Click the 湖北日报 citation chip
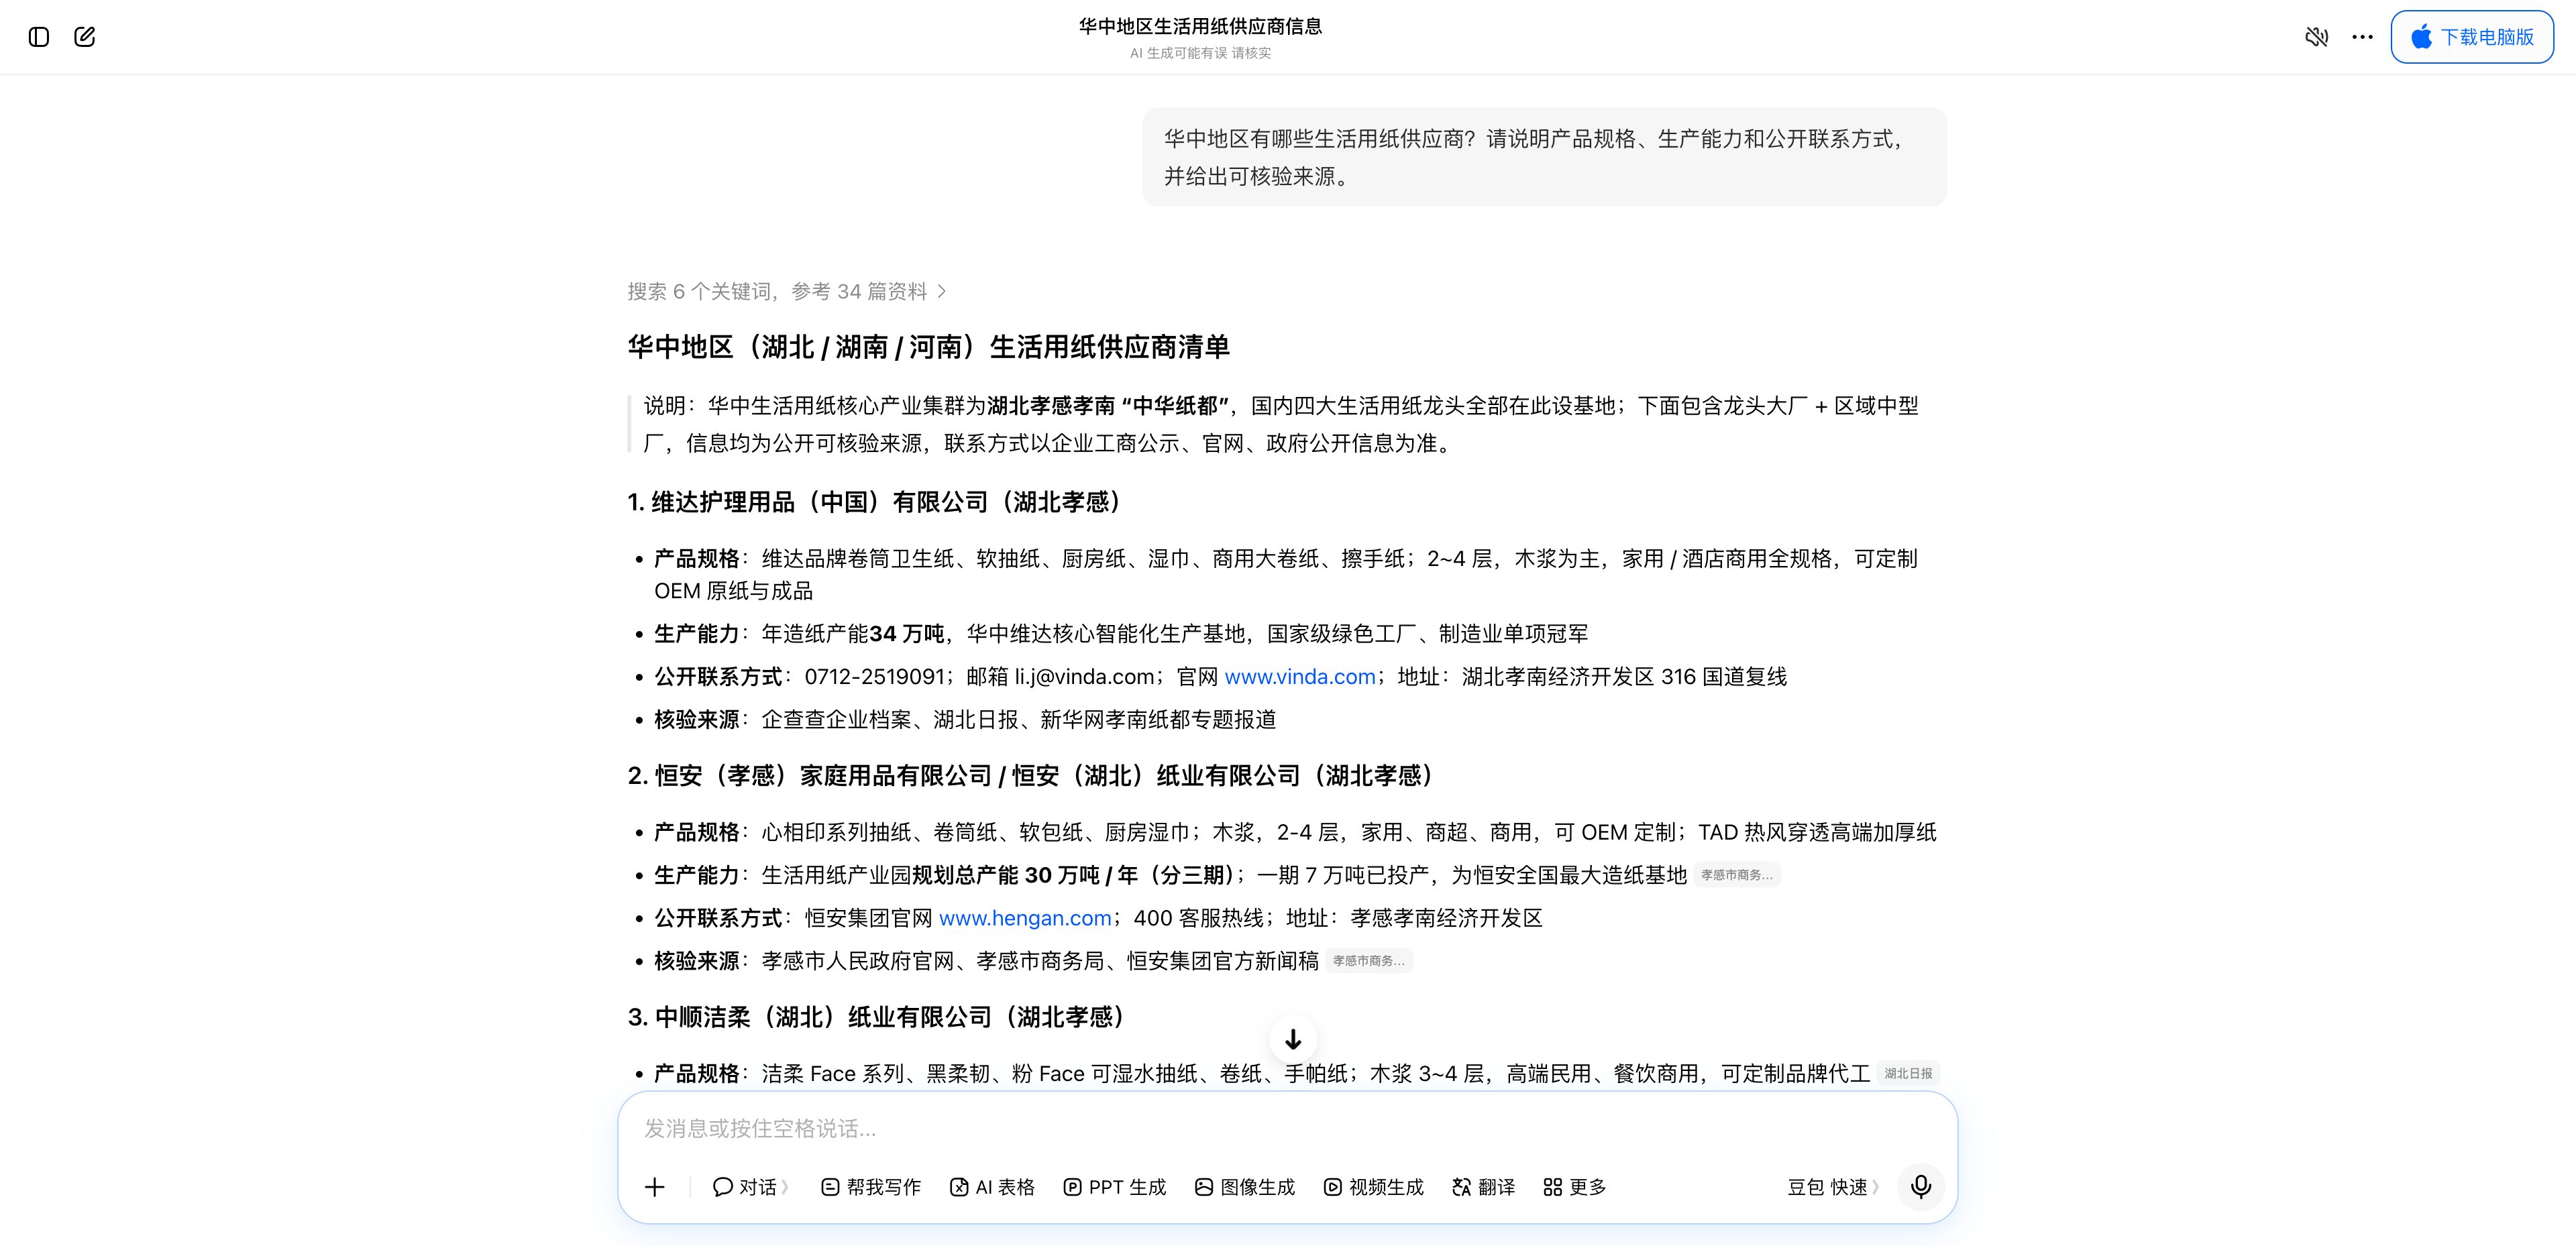 tap(1908, 1074)
